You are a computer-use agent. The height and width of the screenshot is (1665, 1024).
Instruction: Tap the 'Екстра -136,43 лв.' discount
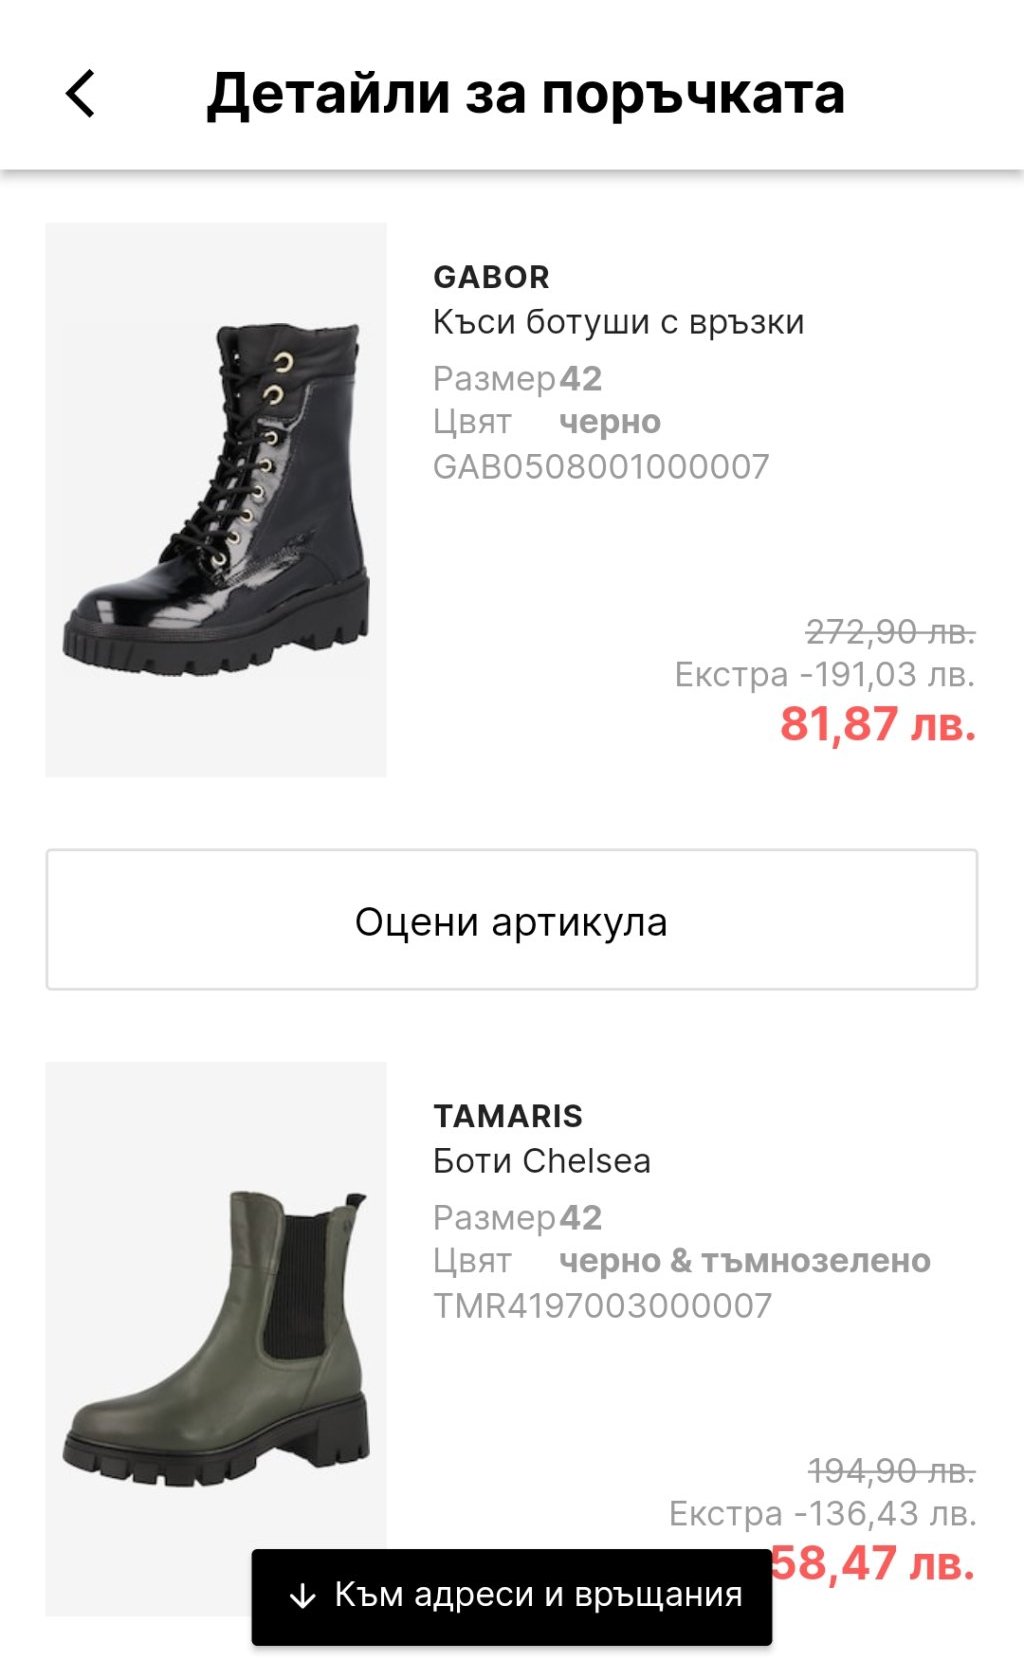[x=822, y=1514]
